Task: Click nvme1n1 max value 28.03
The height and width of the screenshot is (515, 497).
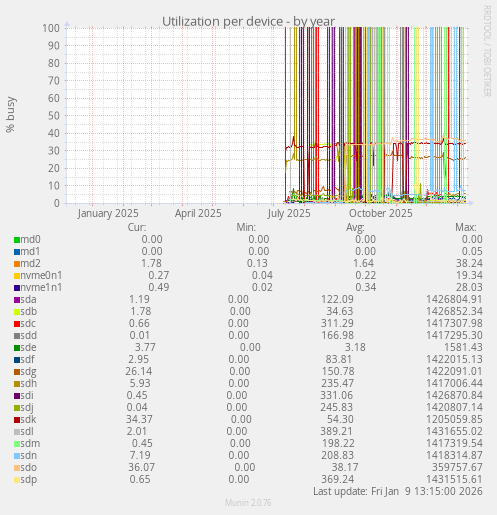Action: (x=469, y=287)
